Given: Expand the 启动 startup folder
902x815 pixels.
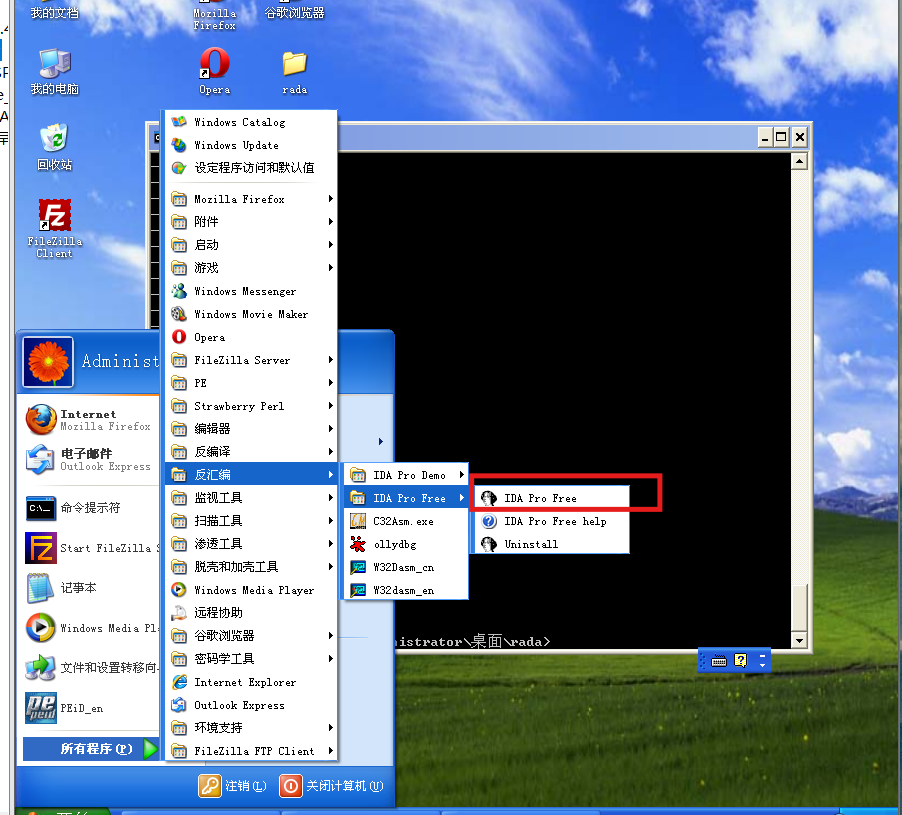Looking at the screenshot, I should tap(251, 245).
